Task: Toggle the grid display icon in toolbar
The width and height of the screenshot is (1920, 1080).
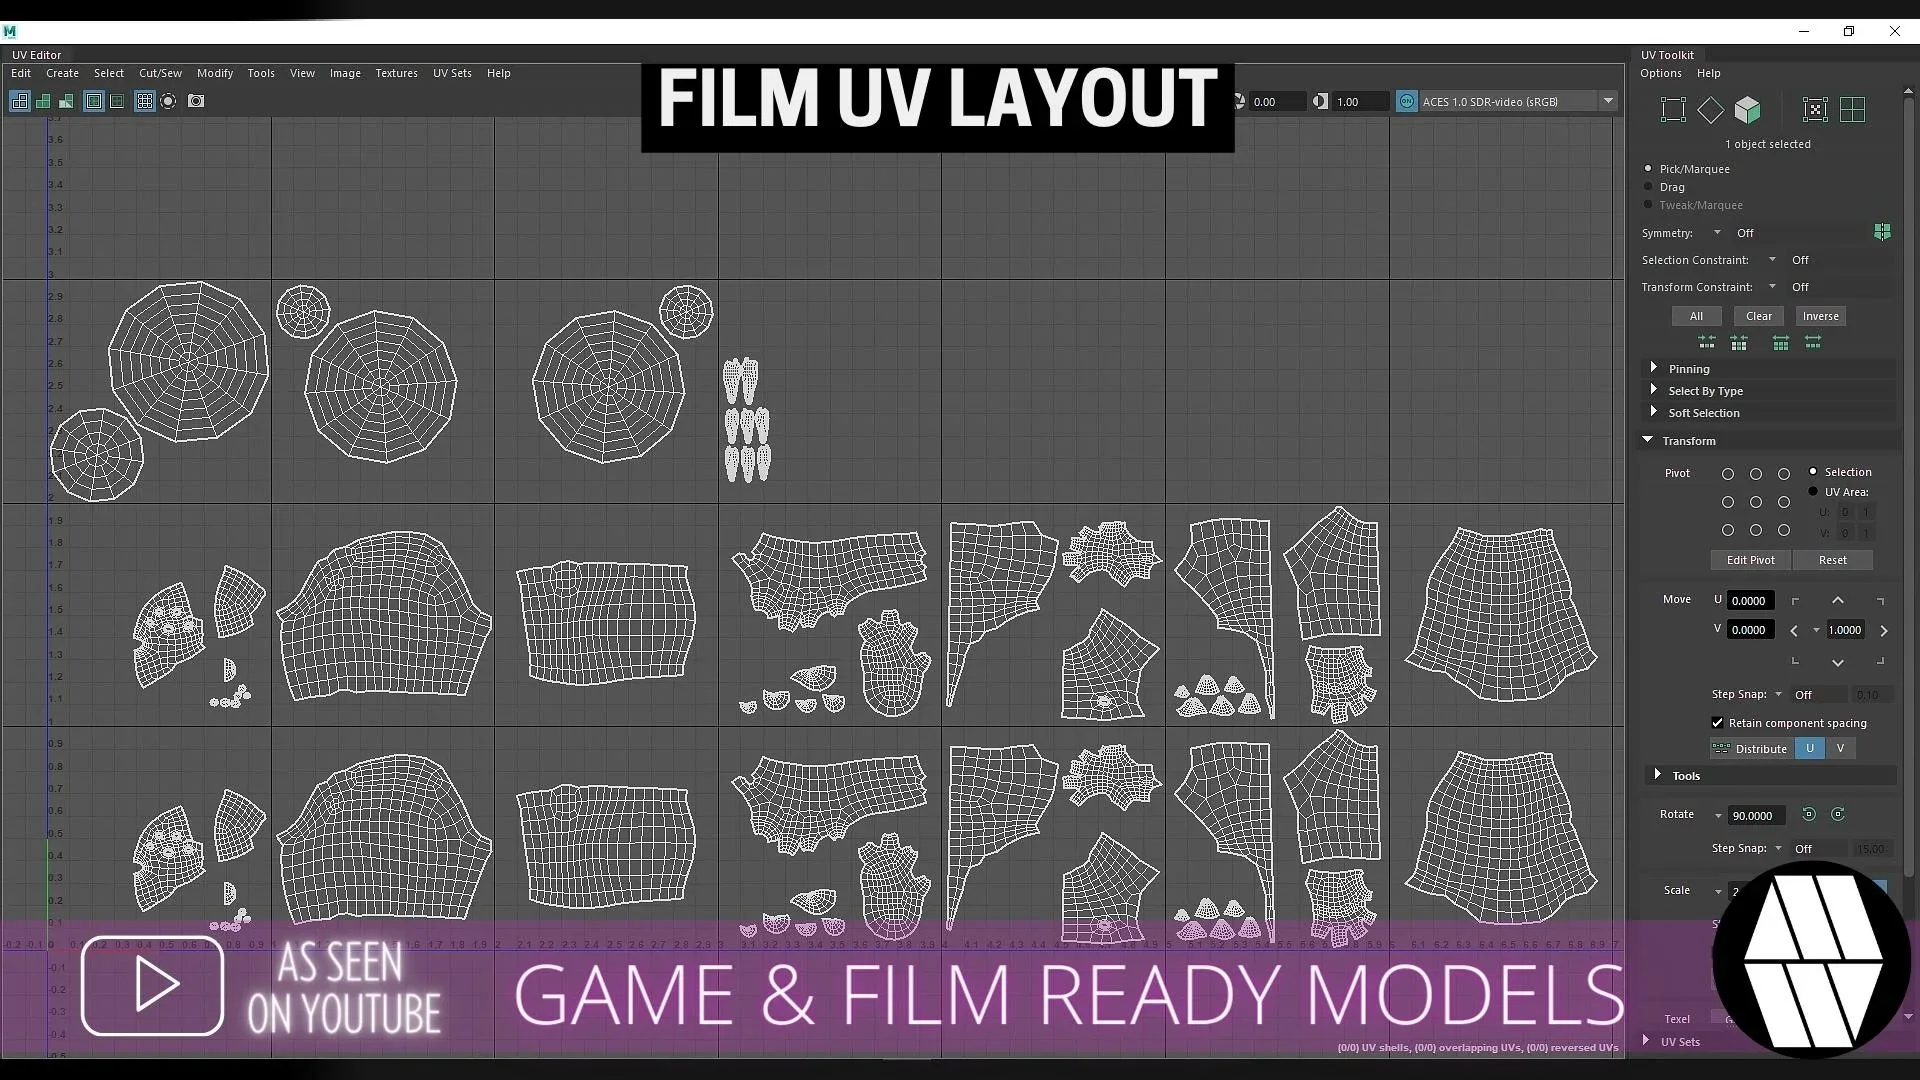Action: coord(144,101)
